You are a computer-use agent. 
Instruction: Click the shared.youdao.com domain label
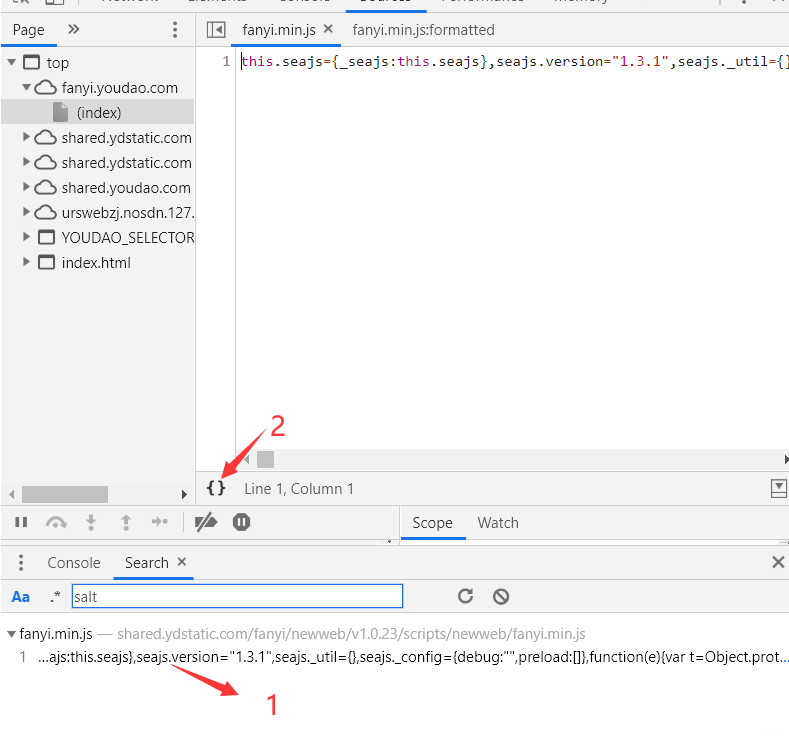[126, 188]
